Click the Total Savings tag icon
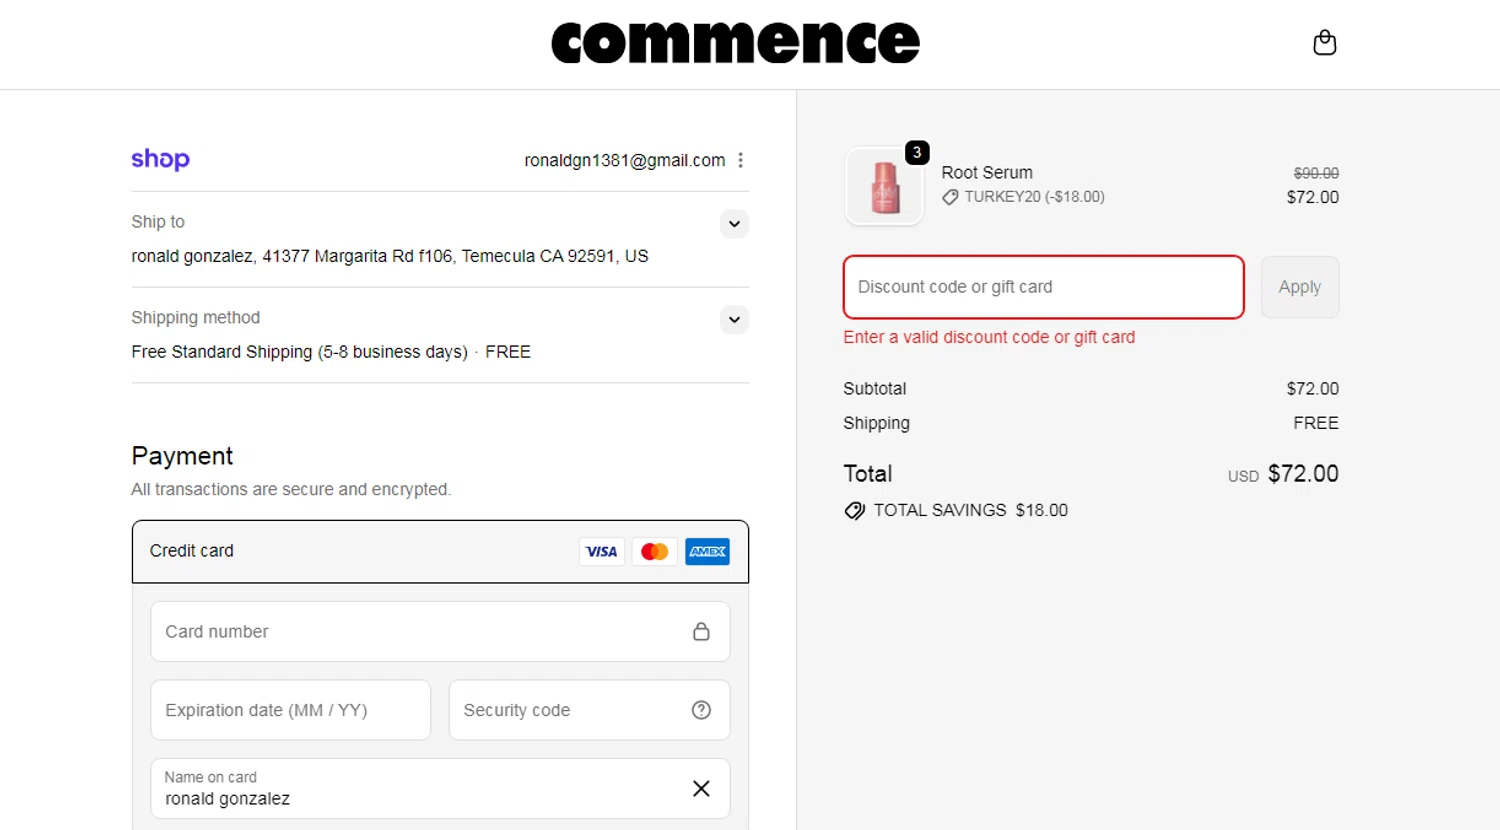The height and width of the screenshot is (830, 1500). [x=854, y=510]
